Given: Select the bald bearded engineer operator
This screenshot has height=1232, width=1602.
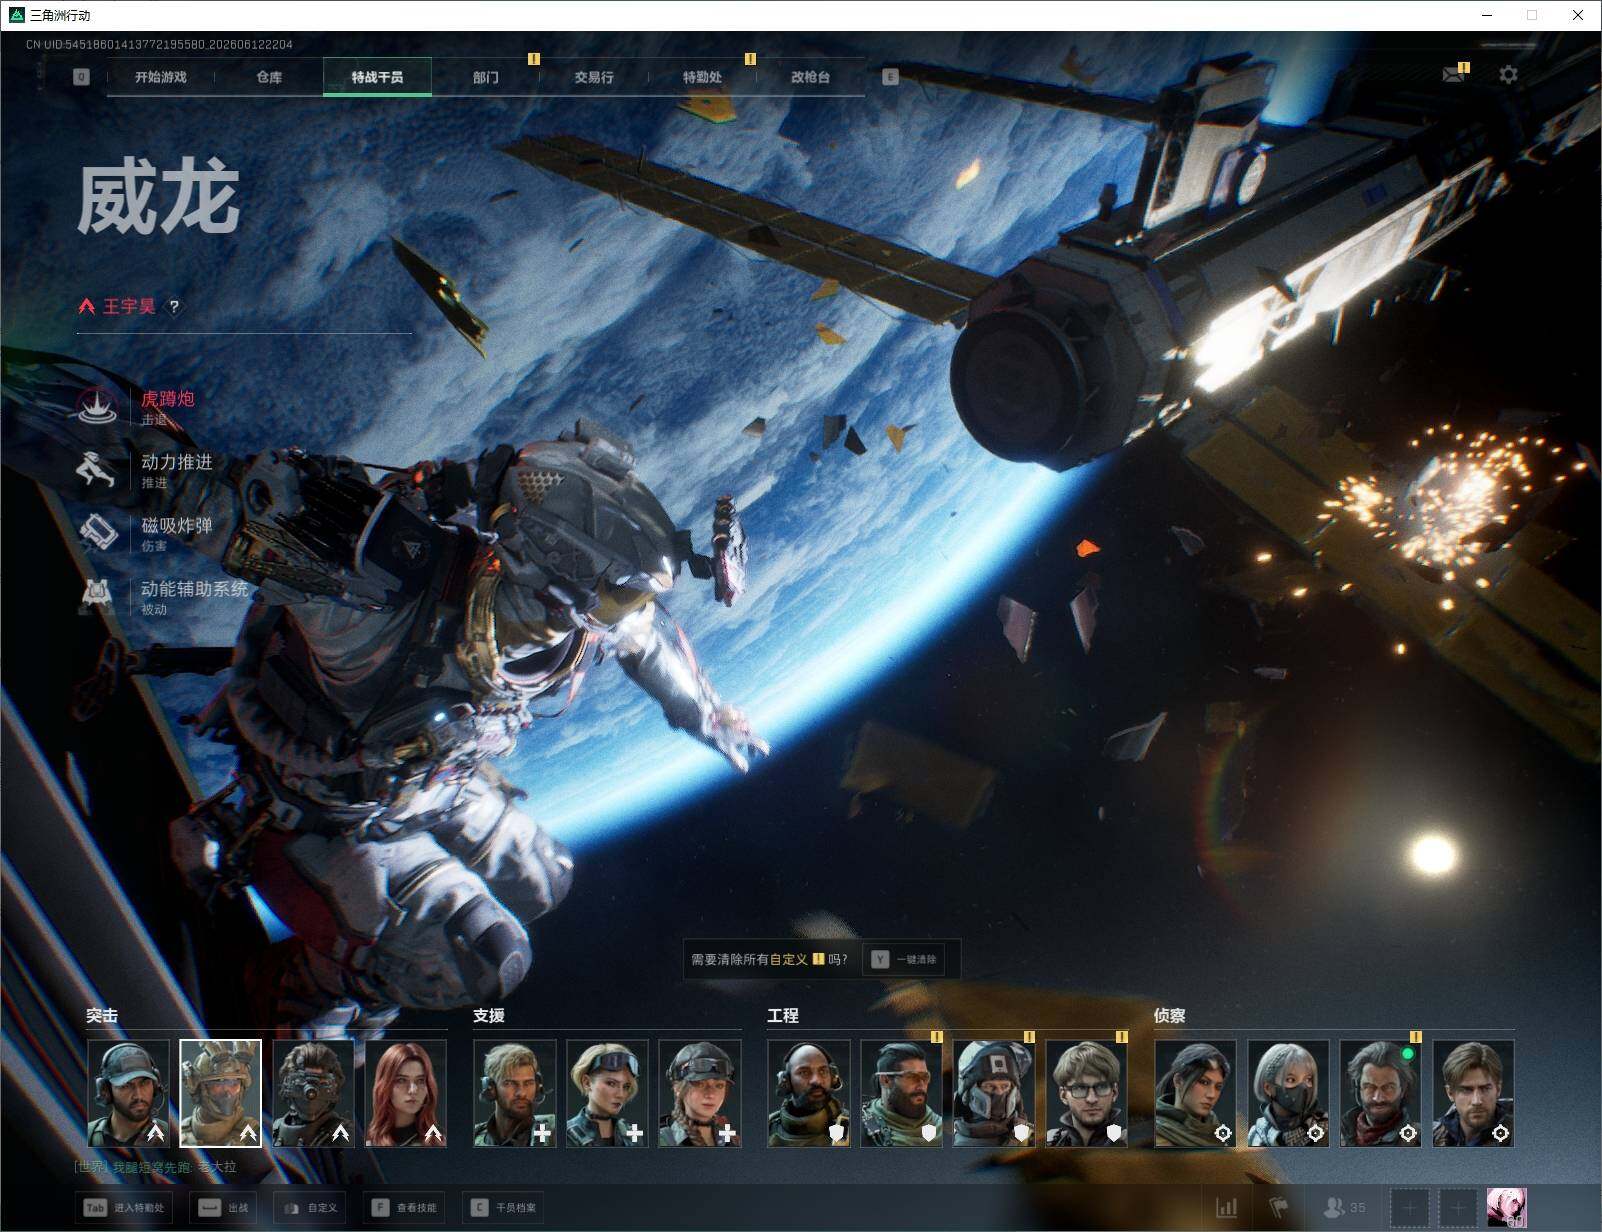Looking at the screenshot, I should [x=809, y=1093].
